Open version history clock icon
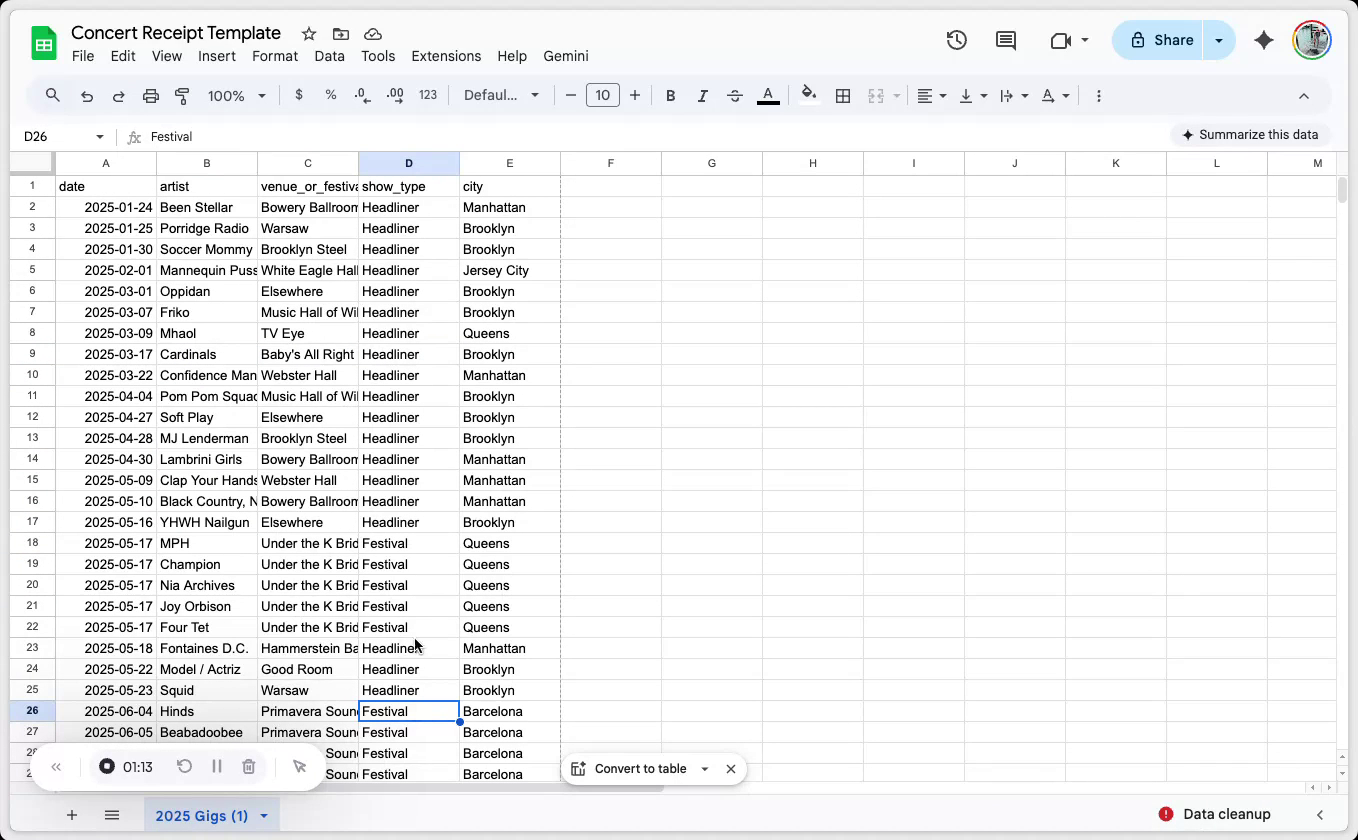Image resolution: width=1358 pixels, height=840 pixels. point(957,40)
